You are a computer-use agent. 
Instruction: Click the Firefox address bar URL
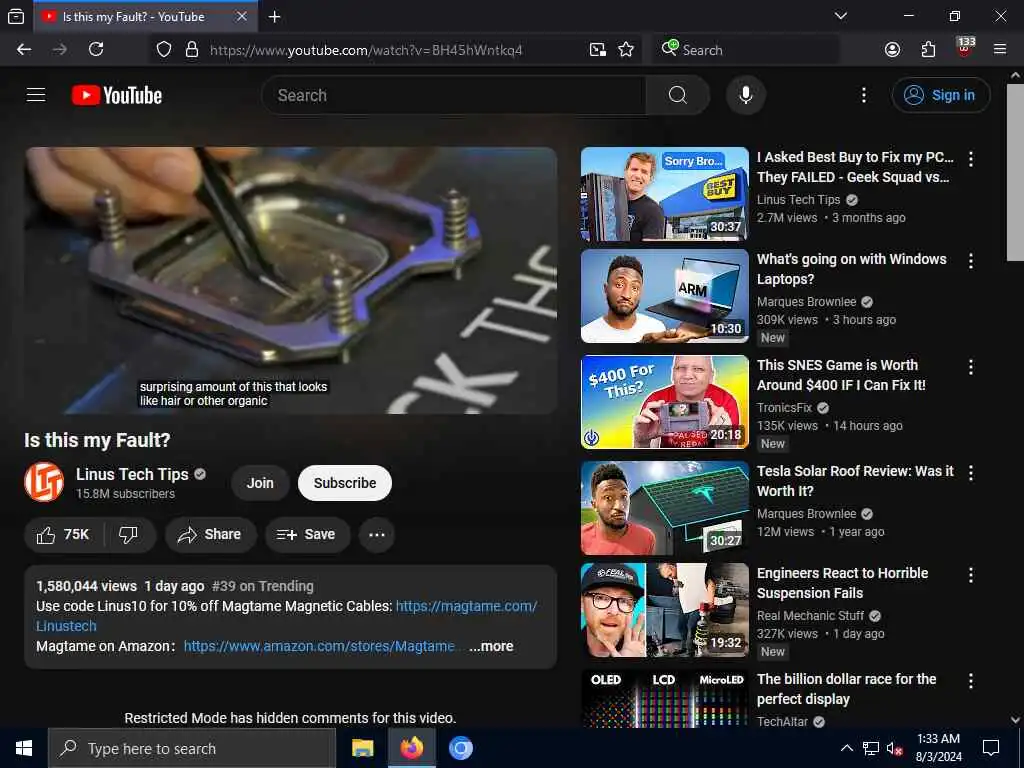(x=366, y=50)
